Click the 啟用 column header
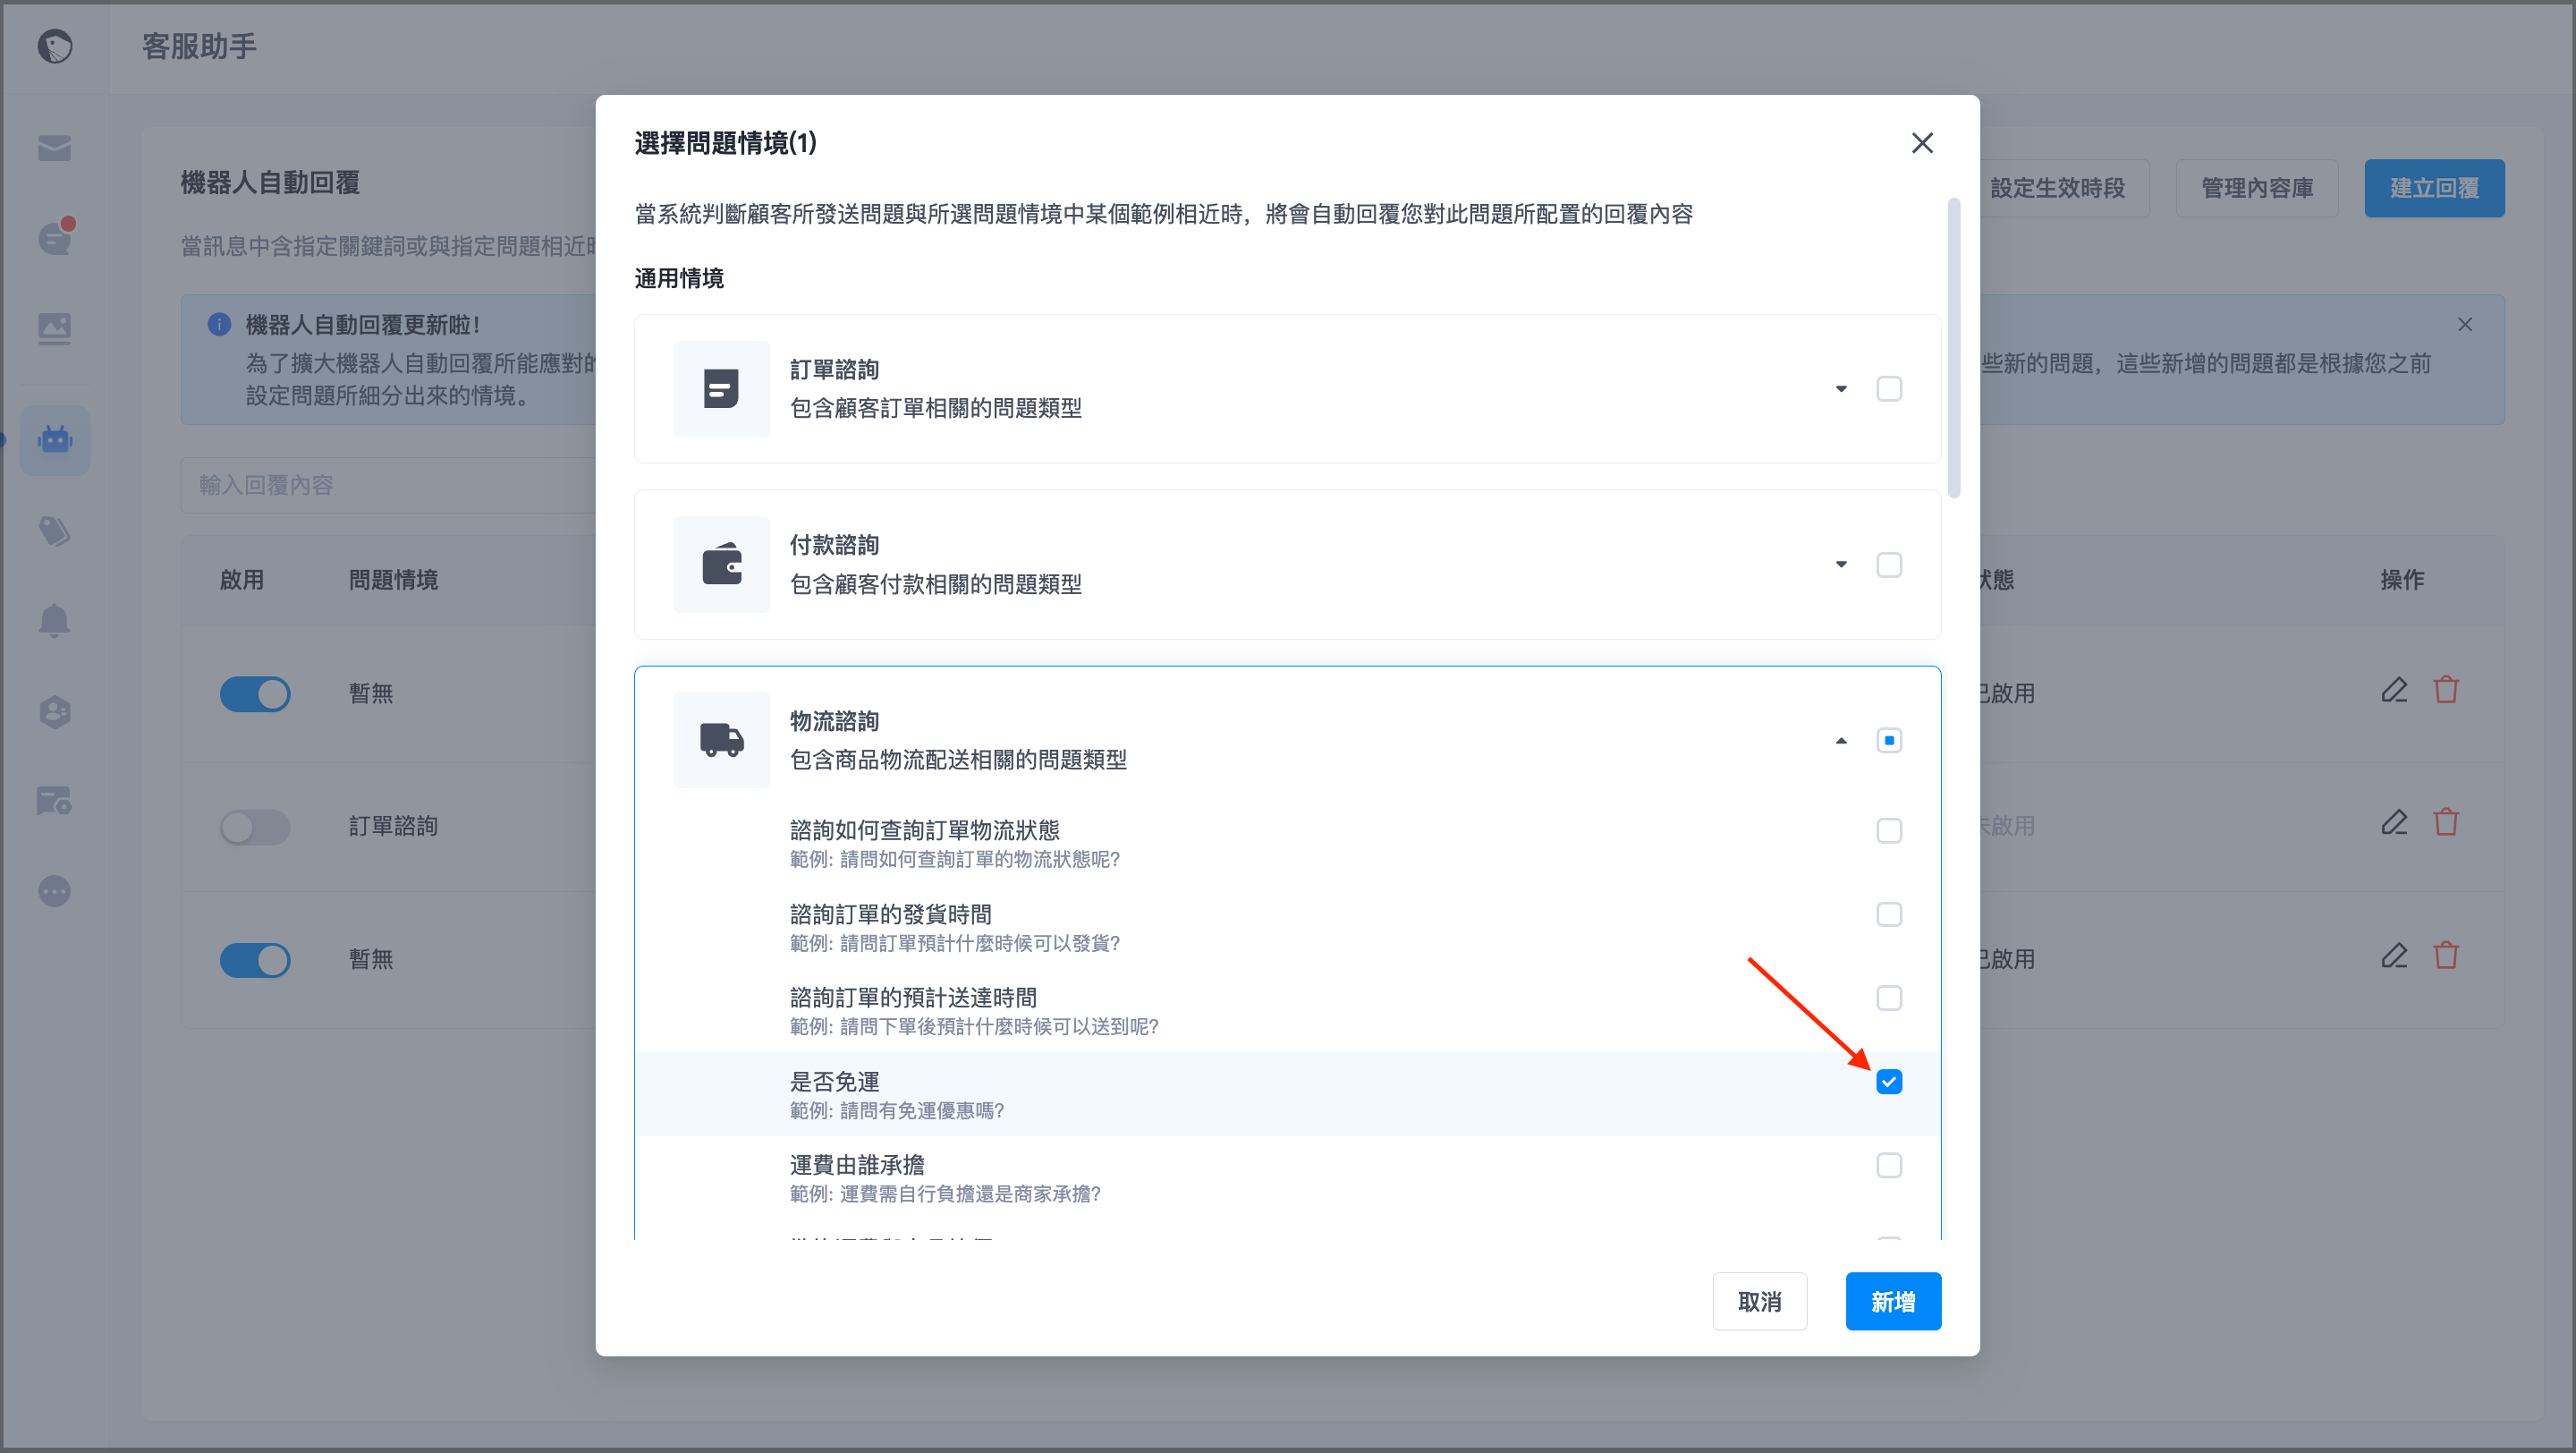Image resolution: width=2576 pixels, height=1453 pixels. pyautogui.click(x=242, y=580)
